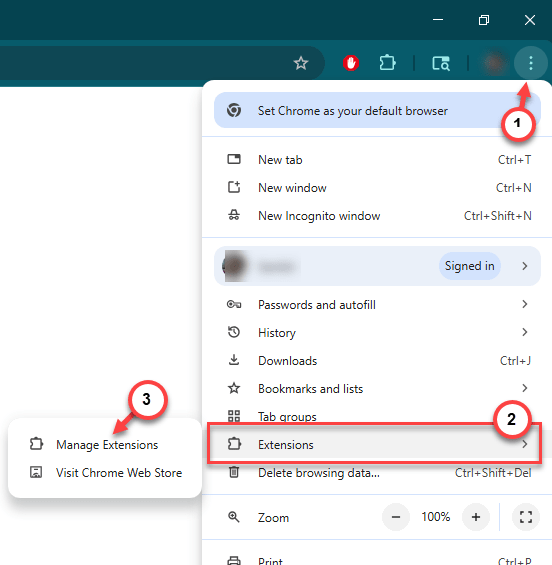Open the red ad blocker extension icon
Viewport: 552px width, 565px height.
(x=351, y=63)
